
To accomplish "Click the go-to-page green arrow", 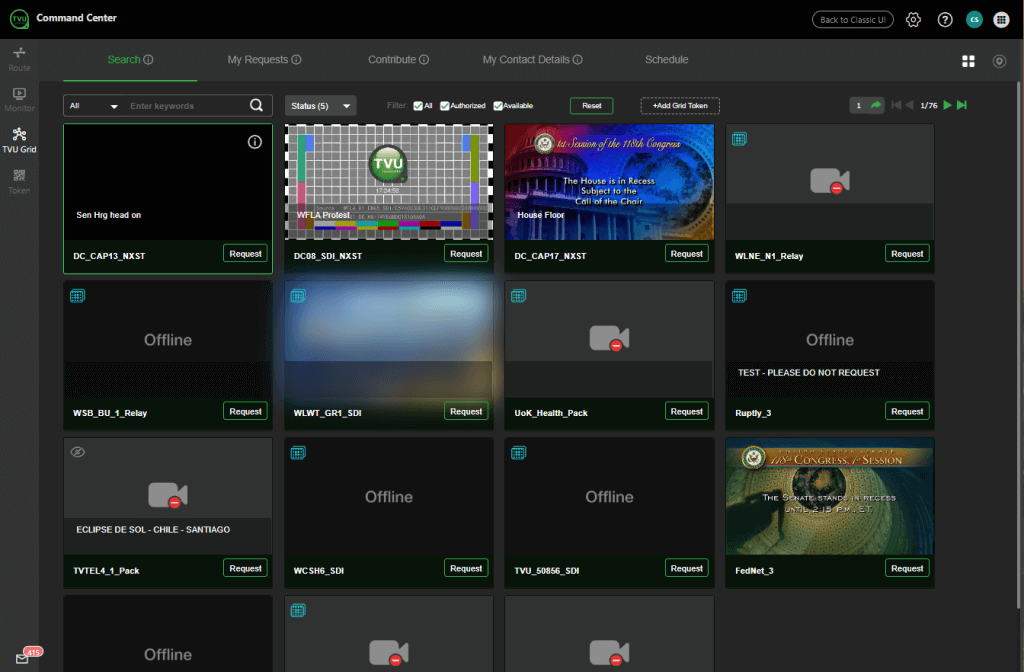I will [x=876, y=105].
